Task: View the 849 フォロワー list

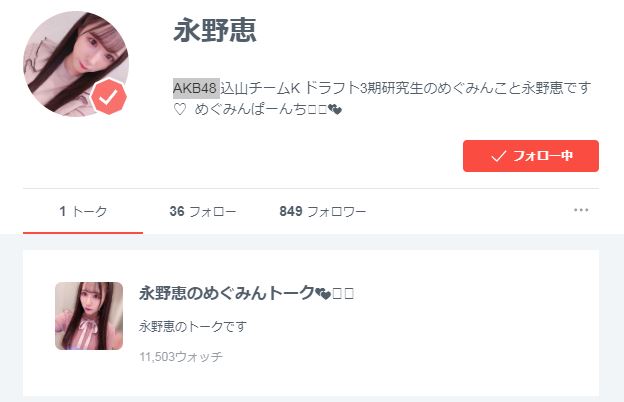Action: click(x=322, y=211)
